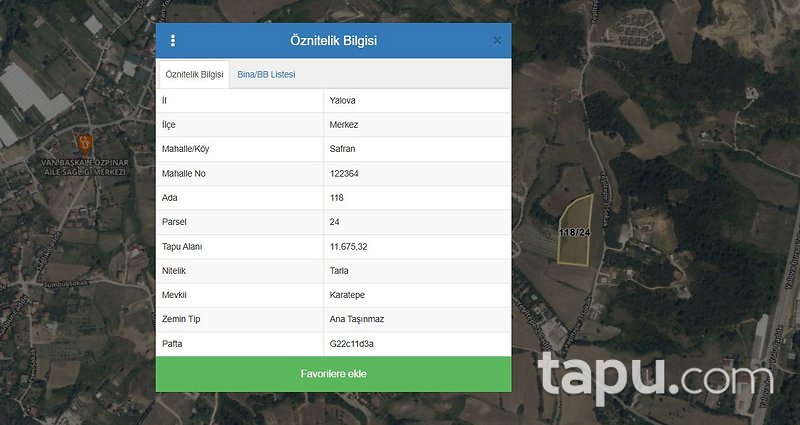The width and height of the screenshot is (800, 425).
Task: Click the Ada row value 118
Action: [337, 198]
